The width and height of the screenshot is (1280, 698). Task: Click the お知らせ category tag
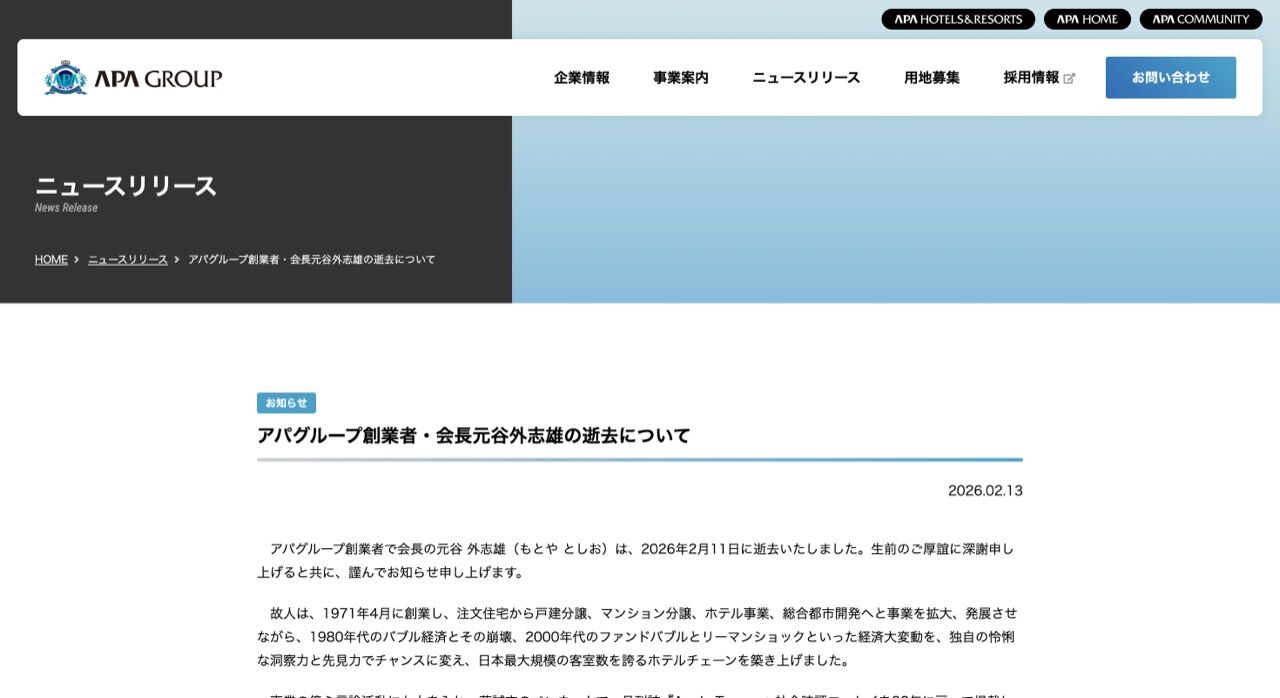pos(286,403)
